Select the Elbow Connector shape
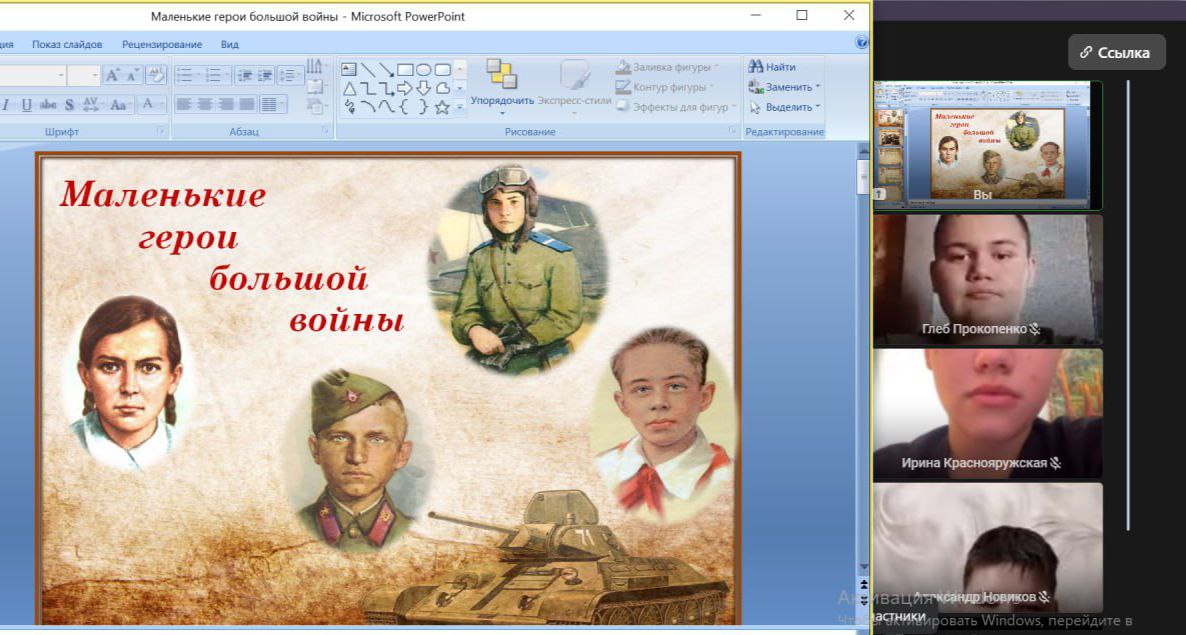Screen dimensions: 1186x635 368,88
